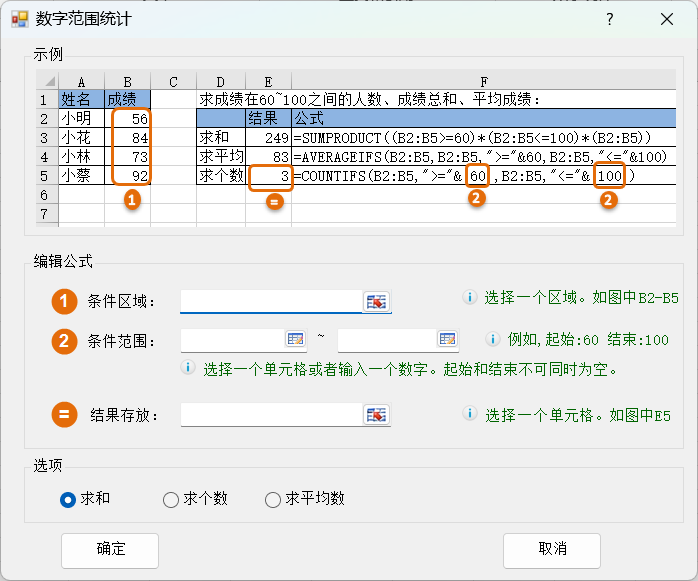Click cell picker icon in end value field
The image size is (698, 581).
coord(447,340)
